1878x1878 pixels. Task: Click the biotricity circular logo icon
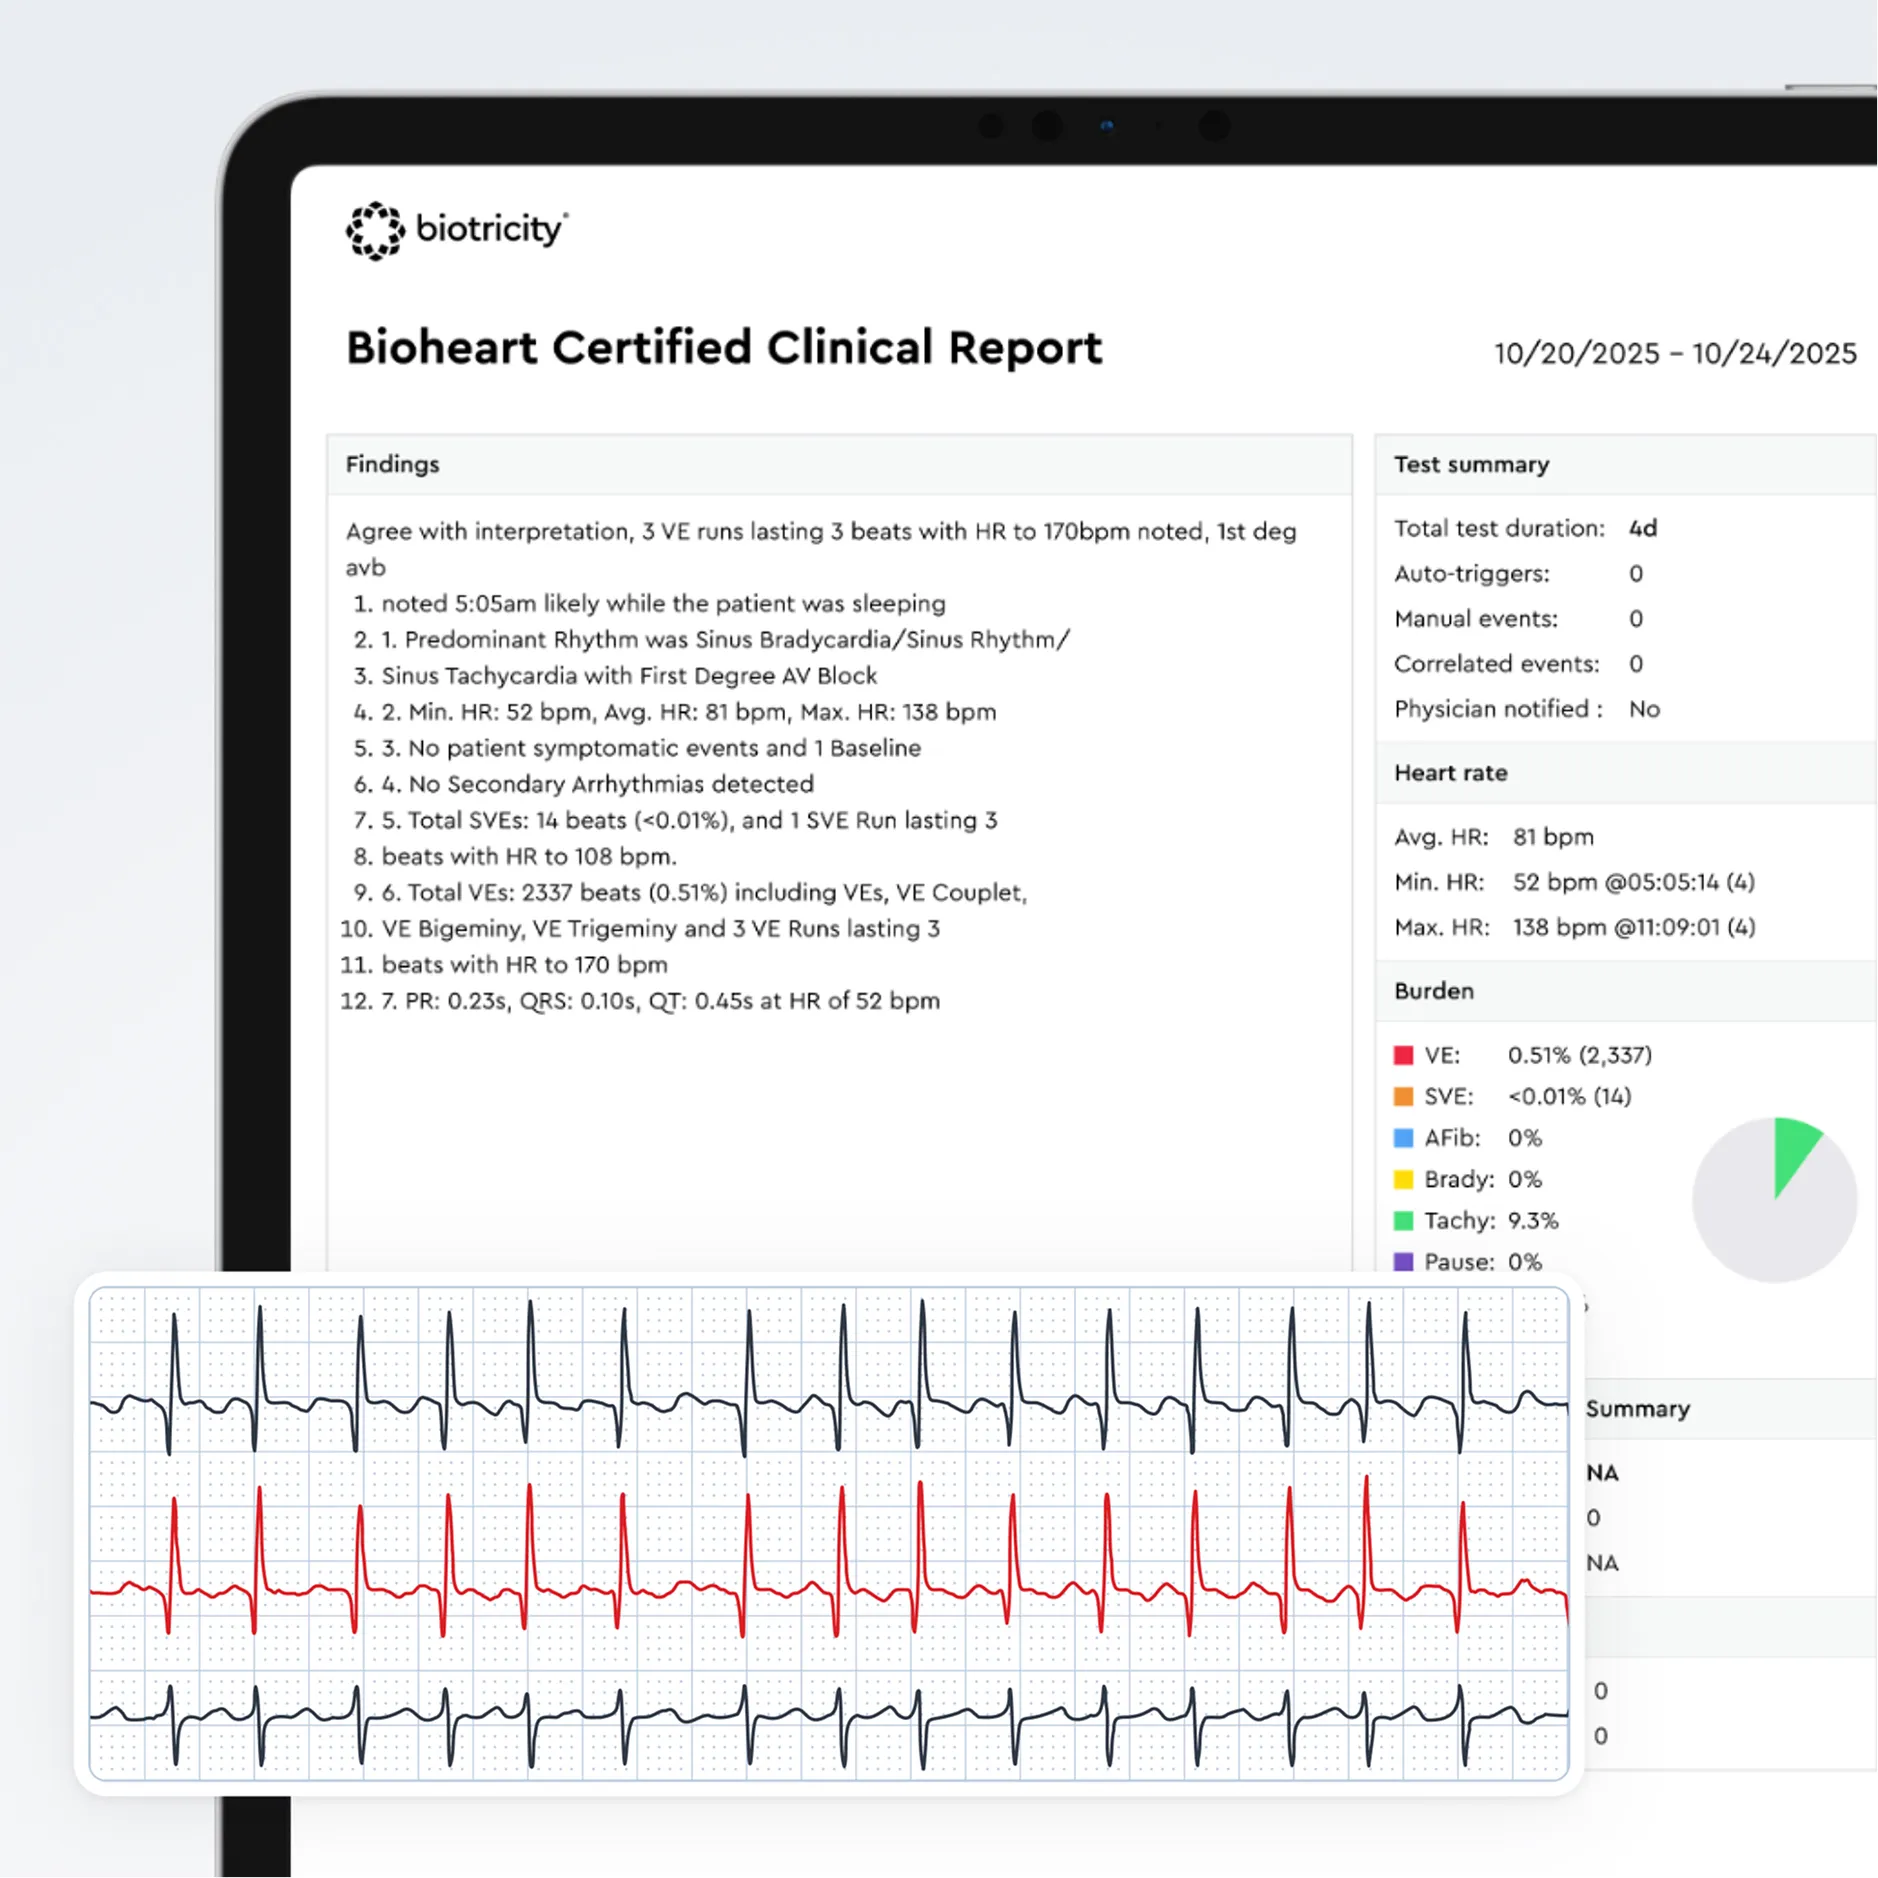375,231
